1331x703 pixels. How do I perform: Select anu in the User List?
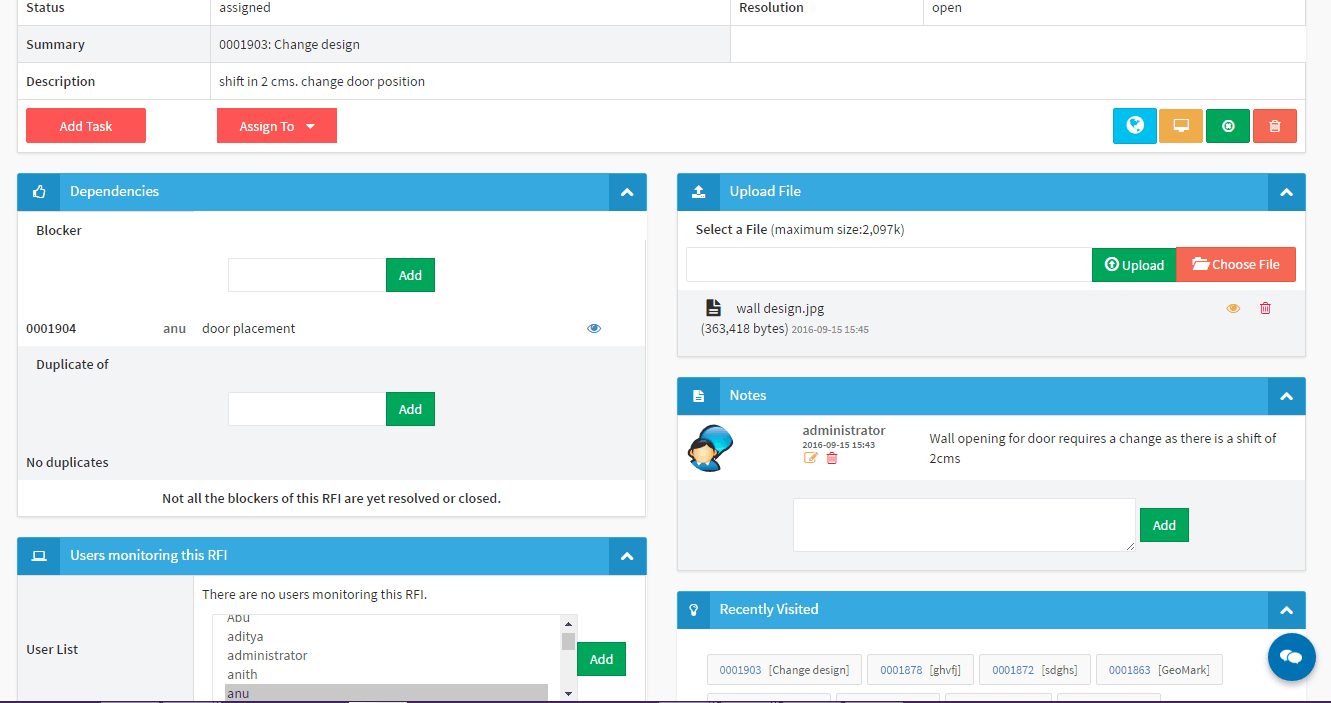386,692
